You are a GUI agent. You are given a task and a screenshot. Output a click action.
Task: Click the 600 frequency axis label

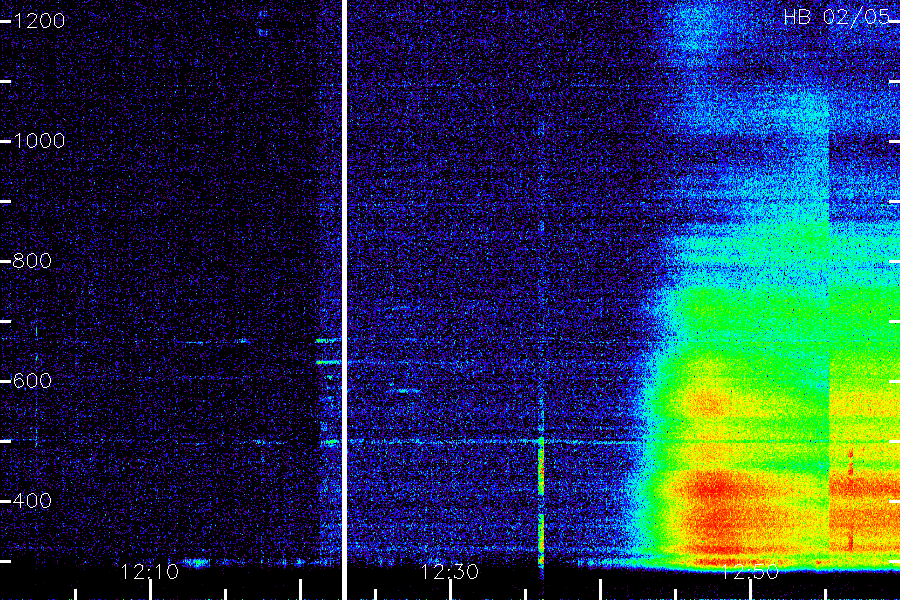point(32,380)
